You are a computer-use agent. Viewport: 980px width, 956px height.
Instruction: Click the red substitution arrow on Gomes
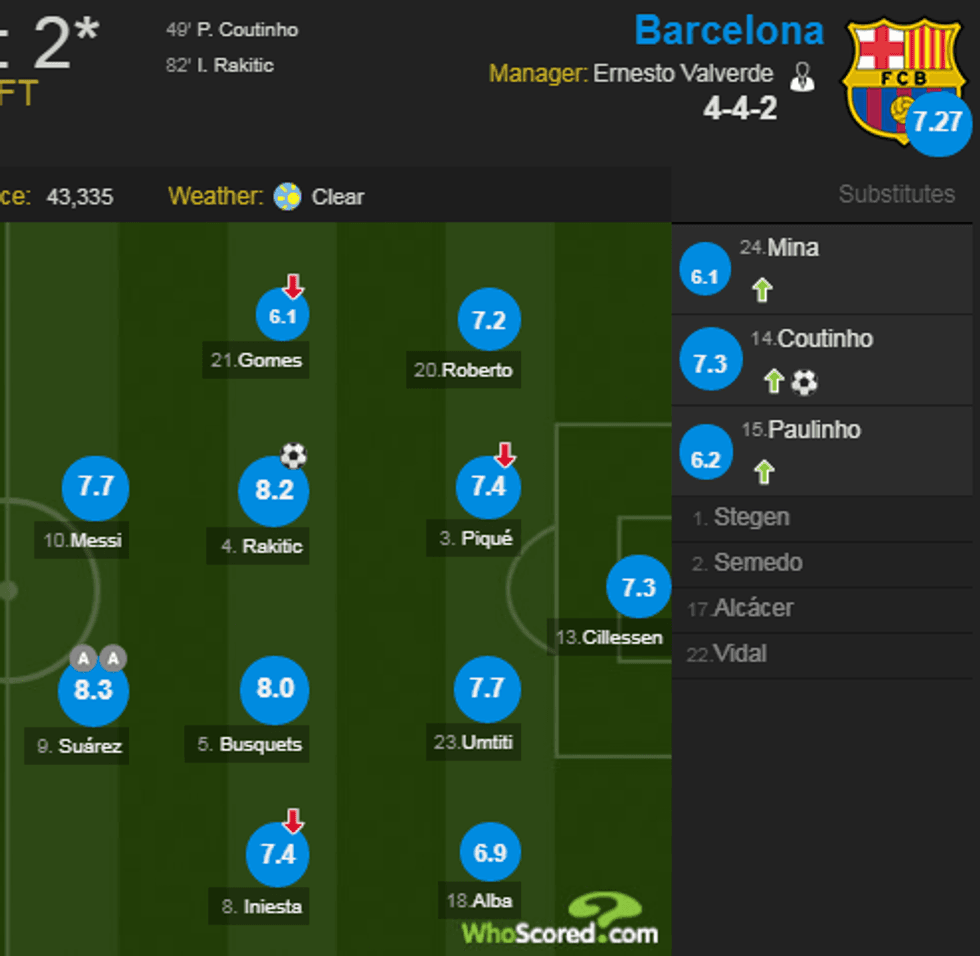point(292,286)
